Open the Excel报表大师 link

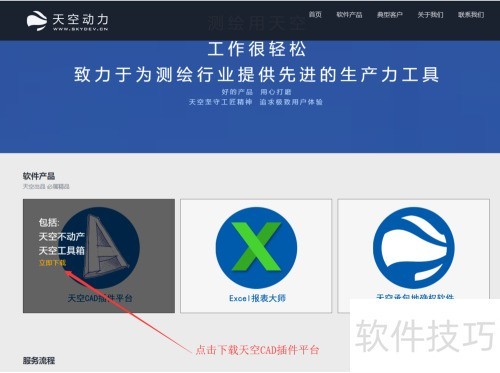(257, 298)
